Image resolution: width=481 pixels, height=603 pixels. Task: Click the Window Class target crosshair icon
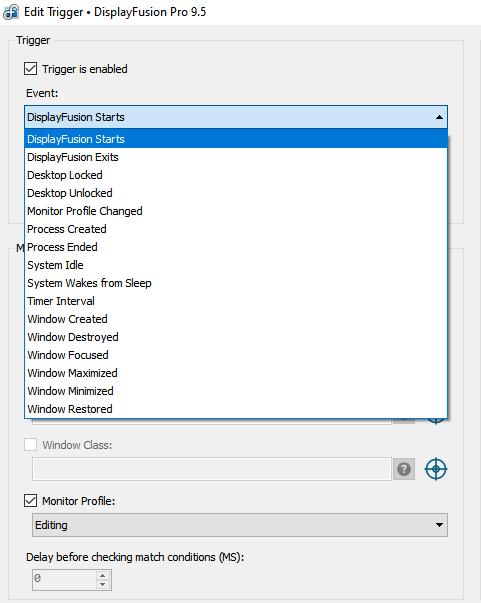(x=436, y=469)
